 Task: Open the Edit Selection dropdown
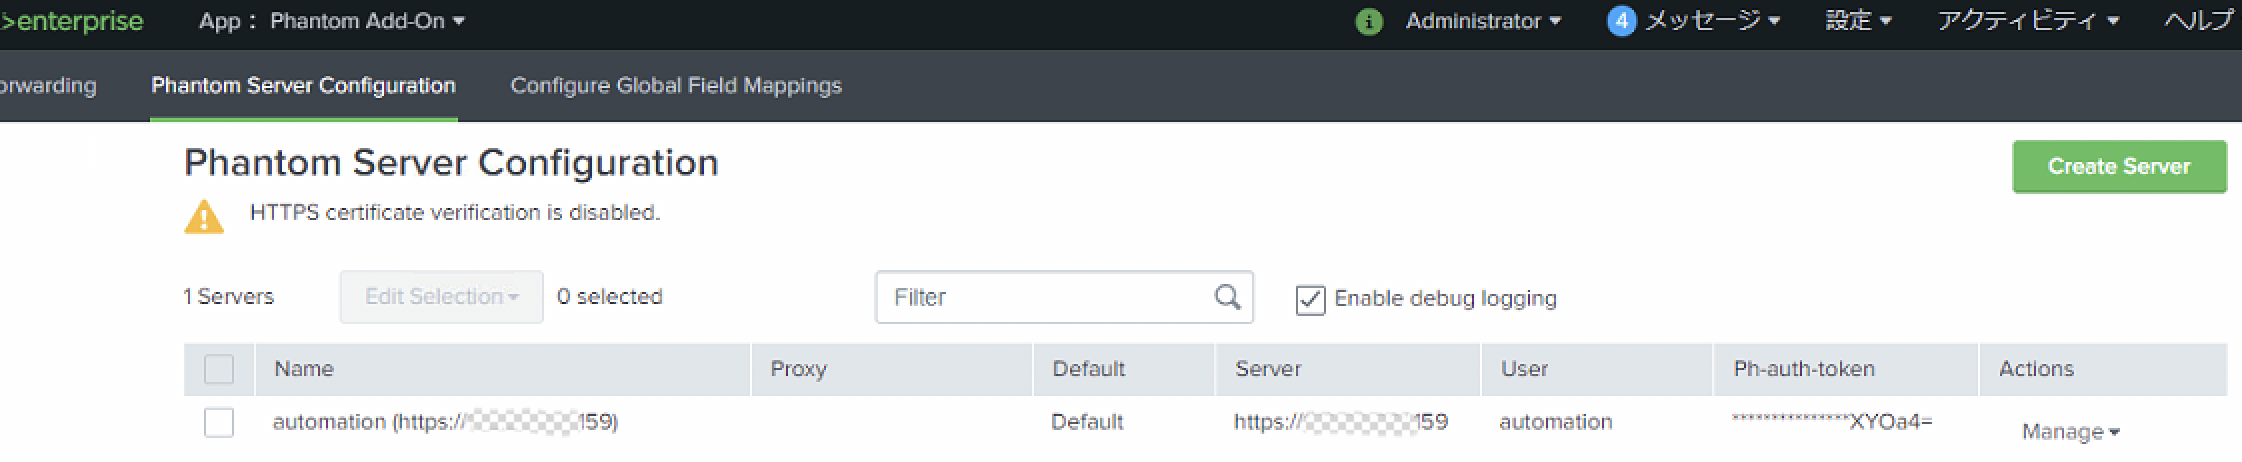(x=441, y=297)
